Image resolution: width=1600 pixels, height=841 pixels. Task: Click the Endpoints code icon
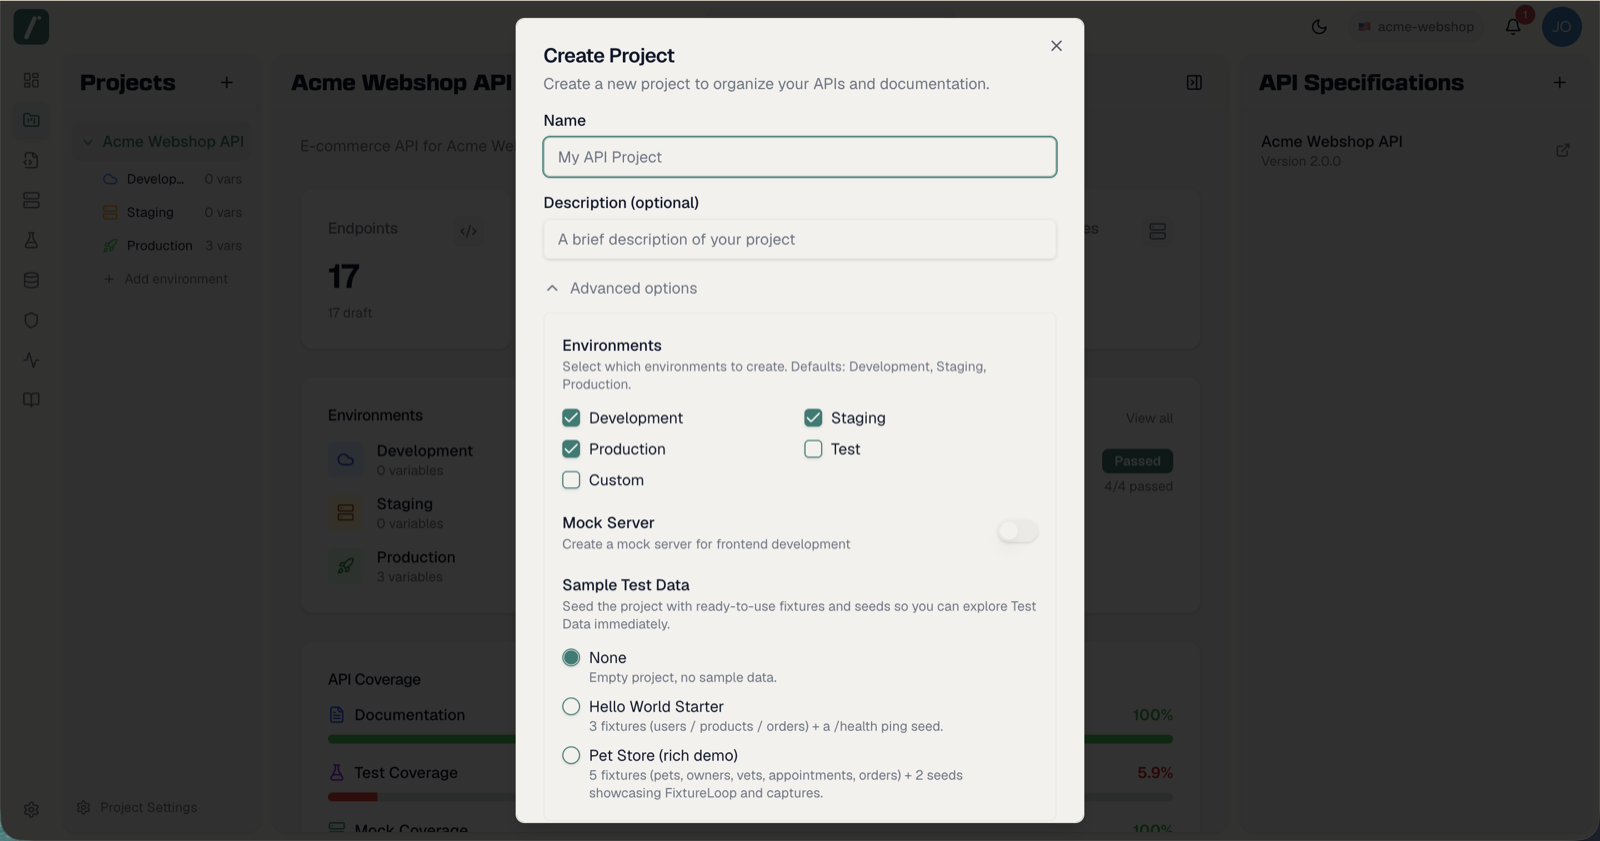[468, 231]
